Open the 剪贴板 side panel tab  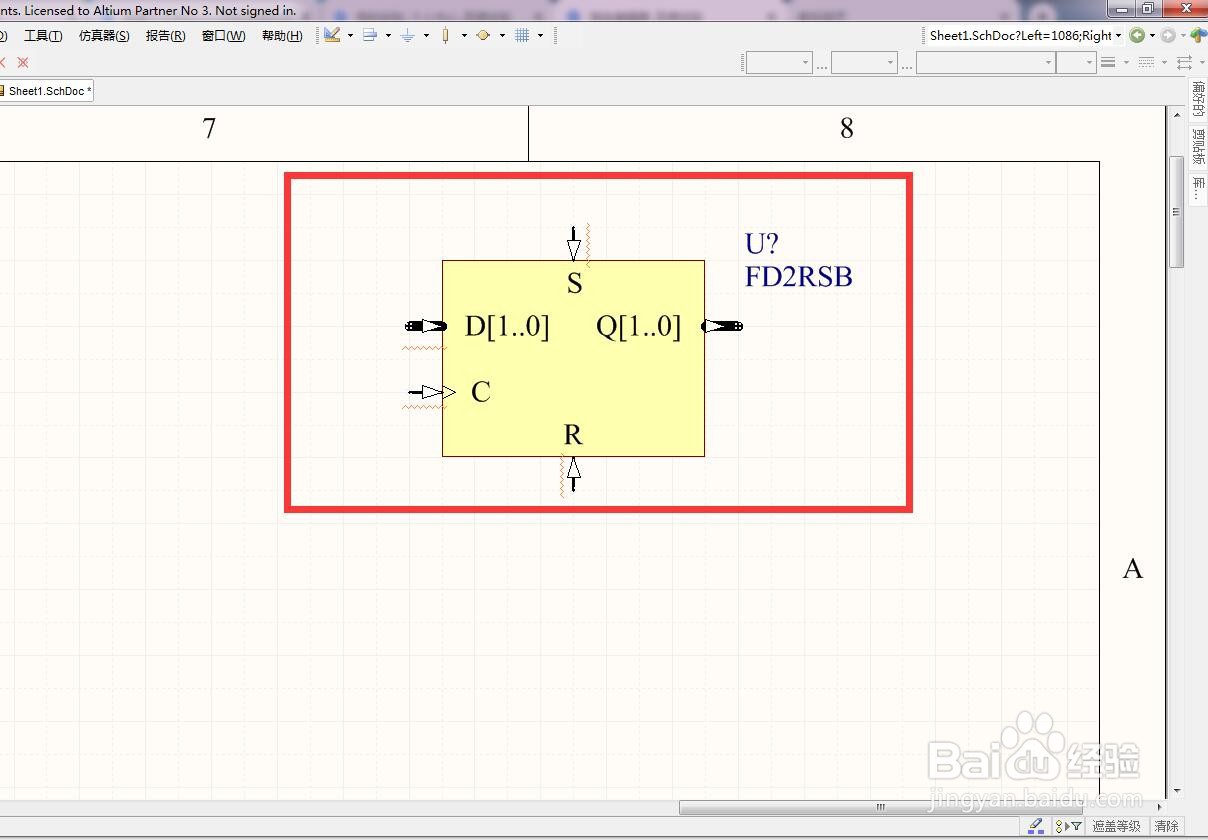coord(1198,146)
